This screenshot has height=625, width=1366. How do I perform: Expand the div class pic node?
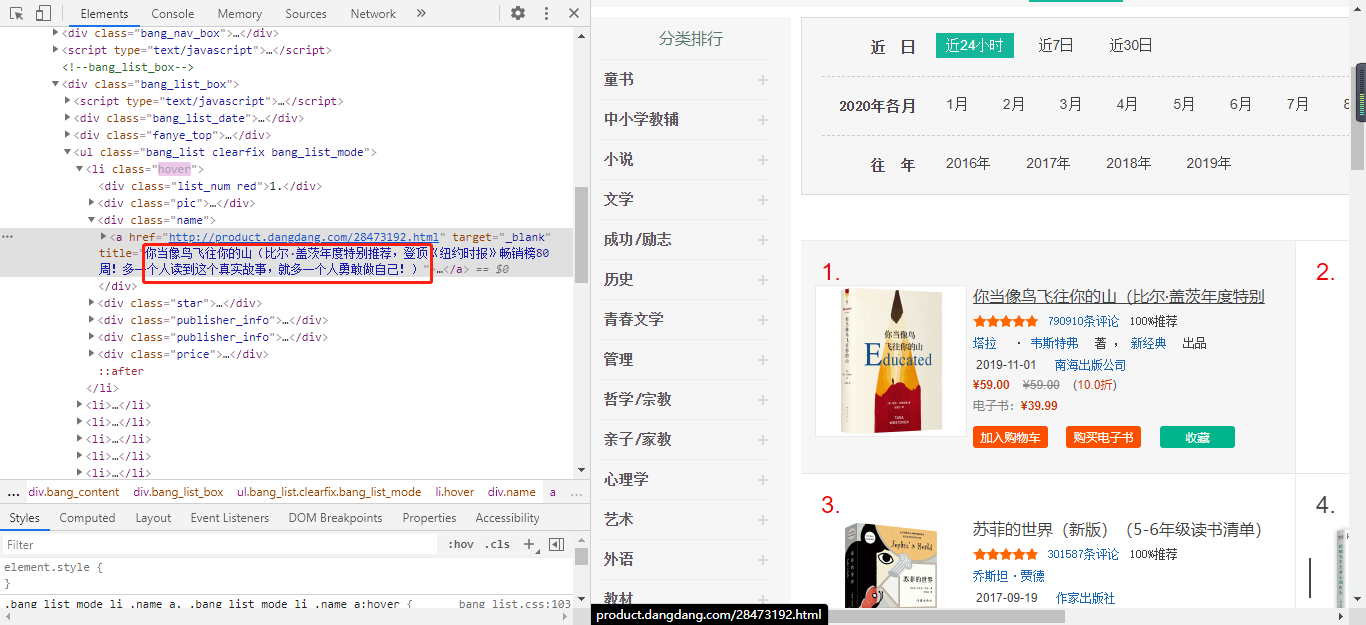[x=91, y=203]
